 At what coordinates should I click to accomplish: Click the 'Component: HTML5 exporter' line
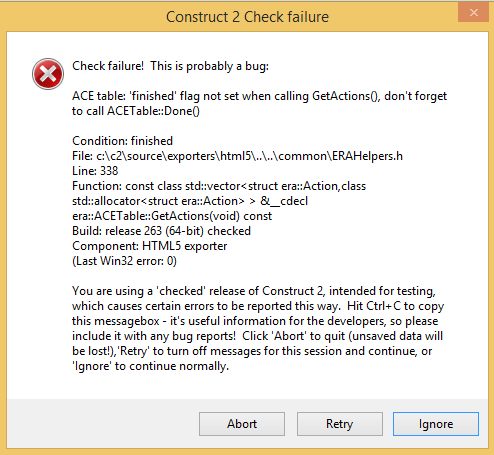pyautogui.click(x=150, y=246)
